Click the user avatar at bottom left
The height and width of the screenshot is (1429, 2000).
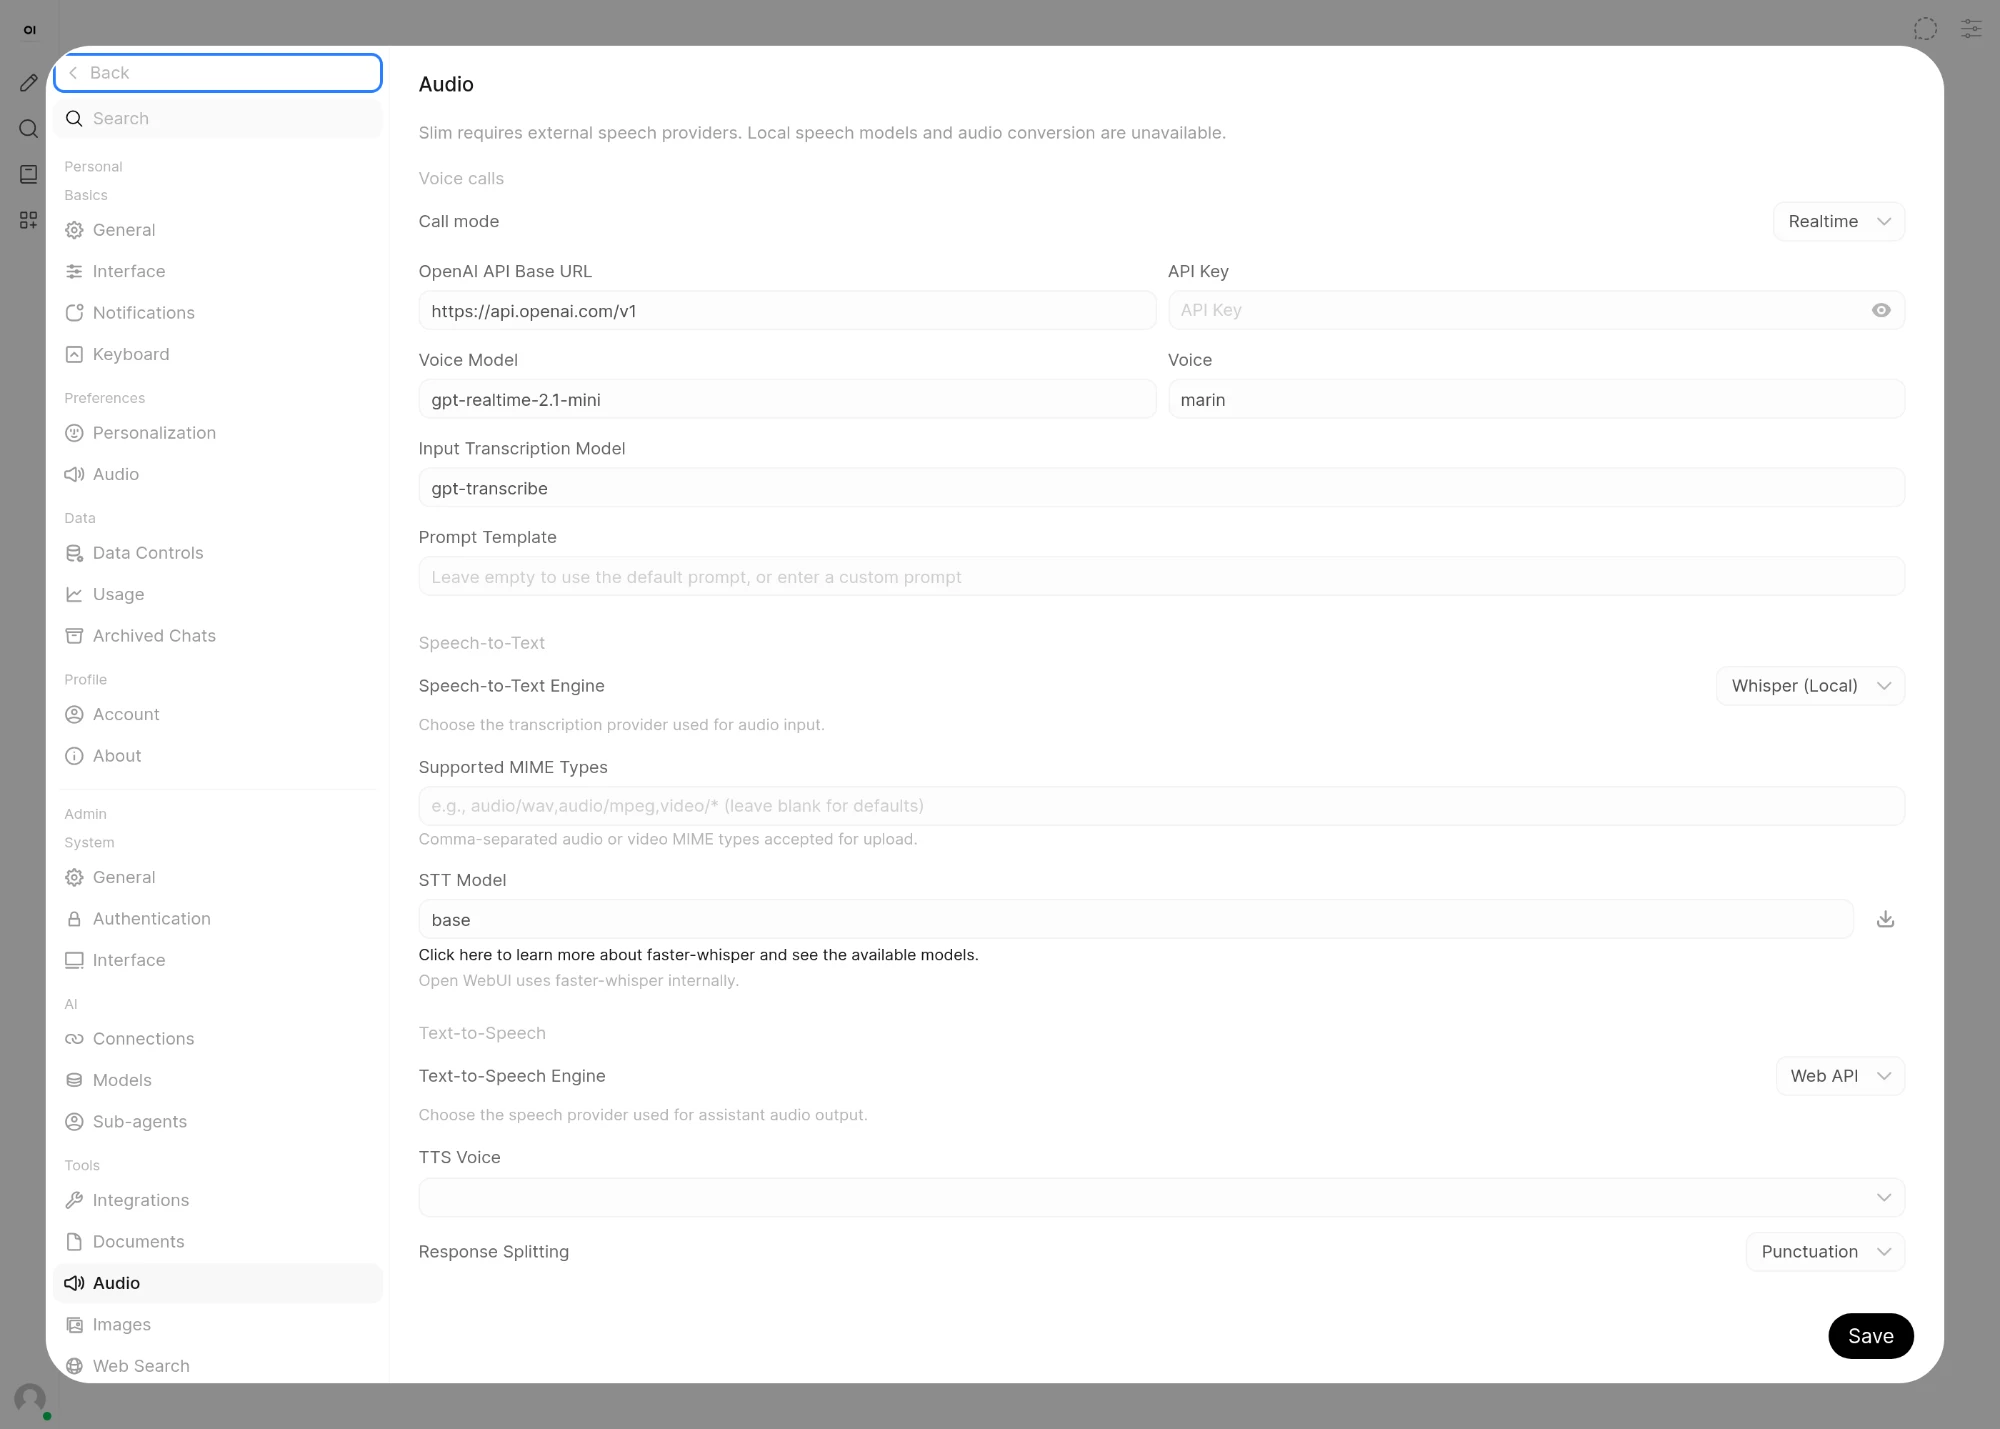point(30,1398)
